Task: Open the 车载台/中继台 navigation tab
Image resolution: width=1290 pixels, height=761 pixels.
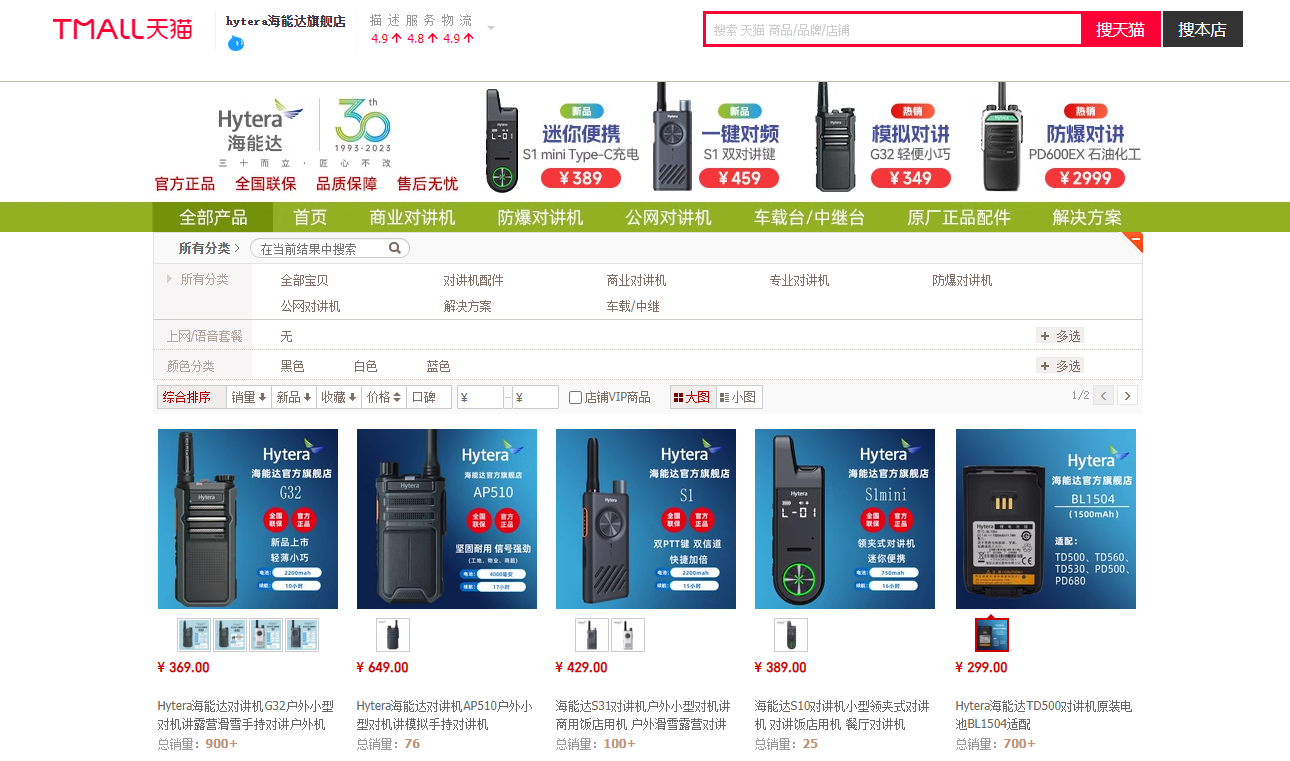Action: coord(809,217)
